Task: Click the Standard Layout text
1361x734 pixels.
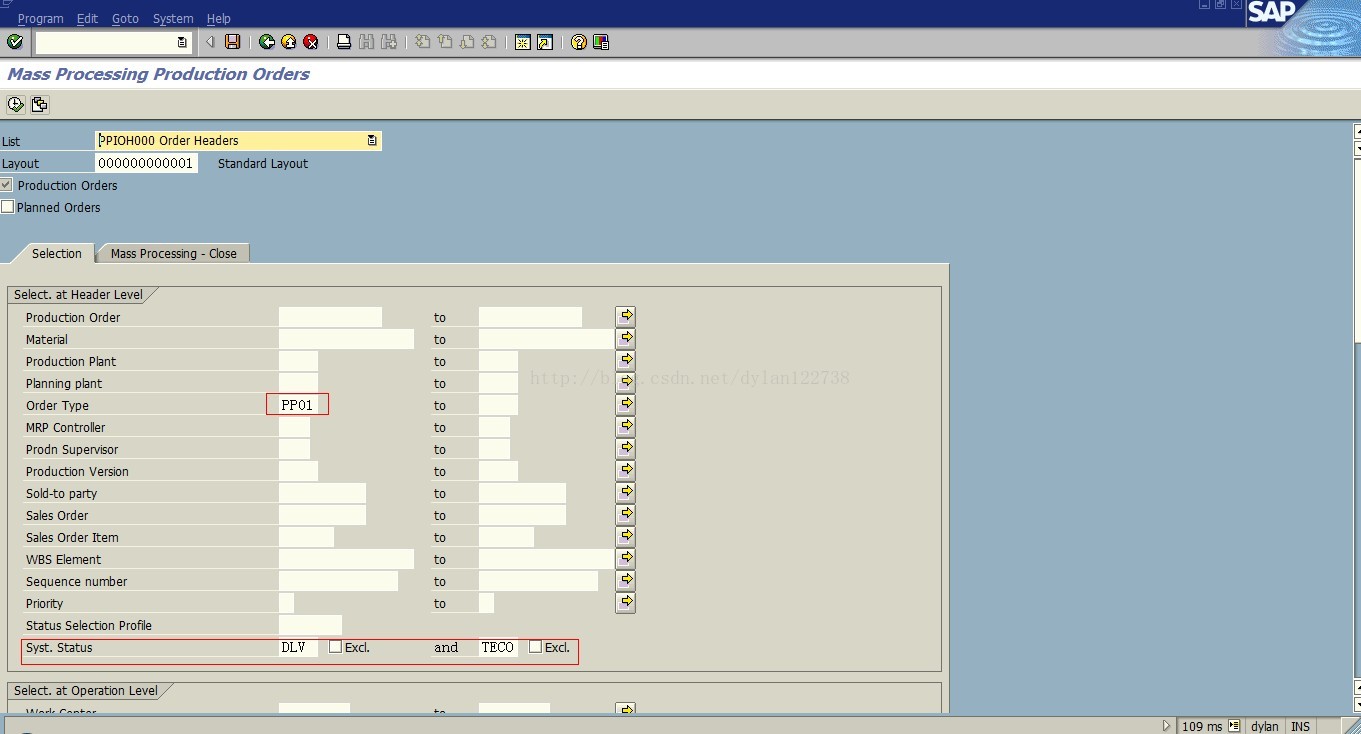Action: coord(263,163)
